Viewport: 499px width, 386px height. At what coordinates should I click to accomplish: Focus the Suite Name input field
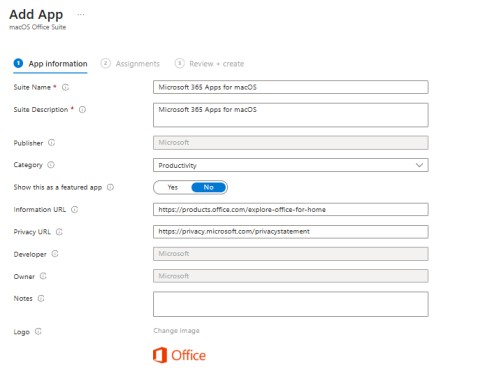tap(291, 87)
